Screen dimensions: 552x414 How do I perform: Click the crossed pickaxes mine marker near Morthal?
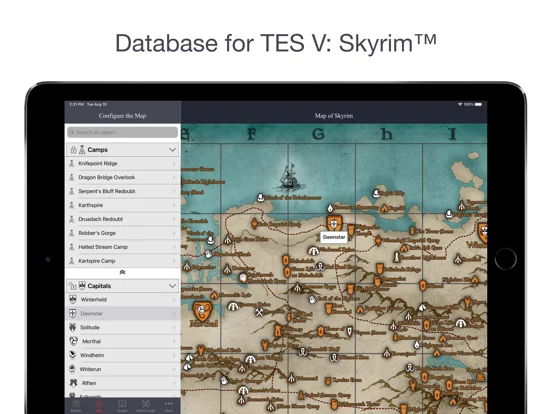coord(259,312)
